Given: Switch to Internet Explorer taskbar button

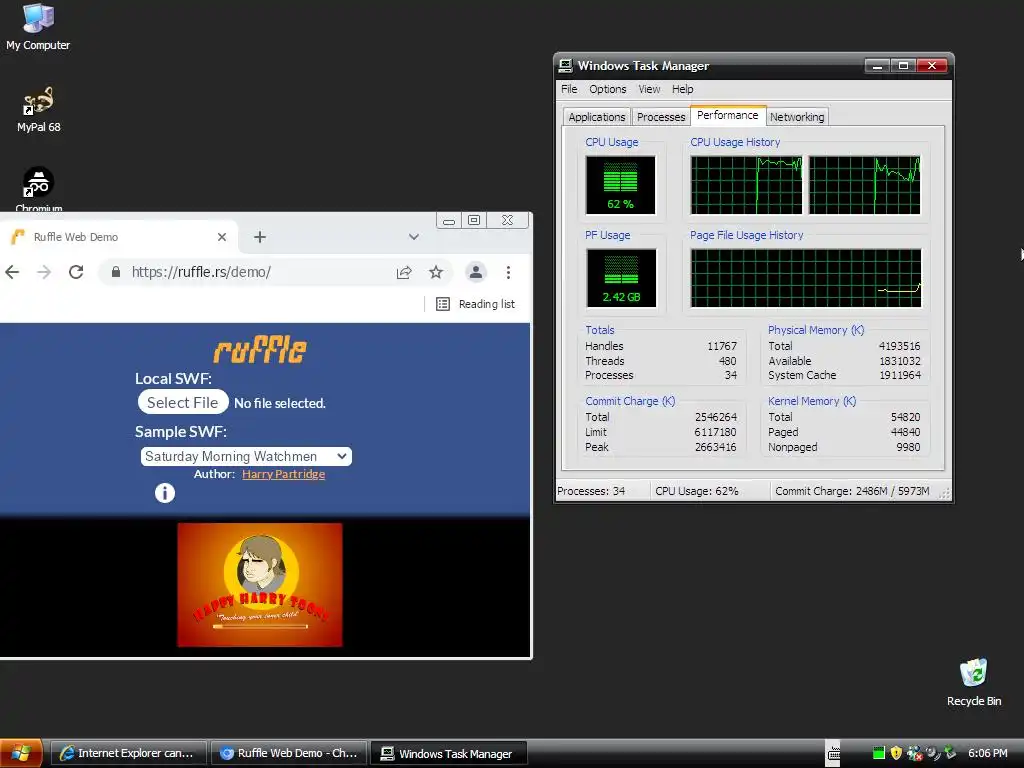Looking at the screenshot, I should [x=129, y=754].
